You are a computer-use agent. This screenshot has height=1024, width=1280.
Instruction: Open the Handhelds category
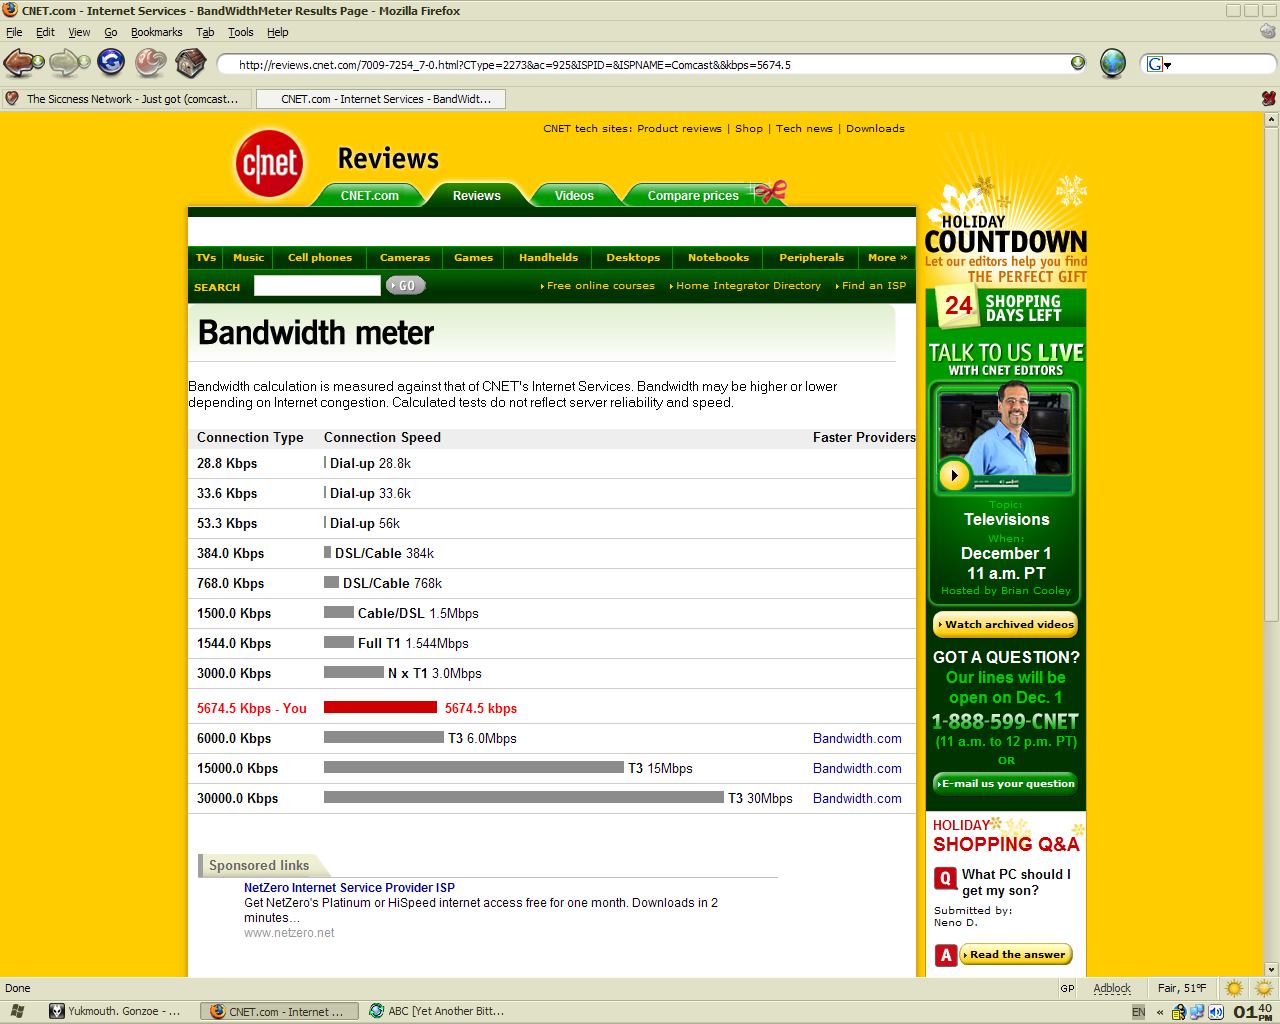tap(548, 258)
